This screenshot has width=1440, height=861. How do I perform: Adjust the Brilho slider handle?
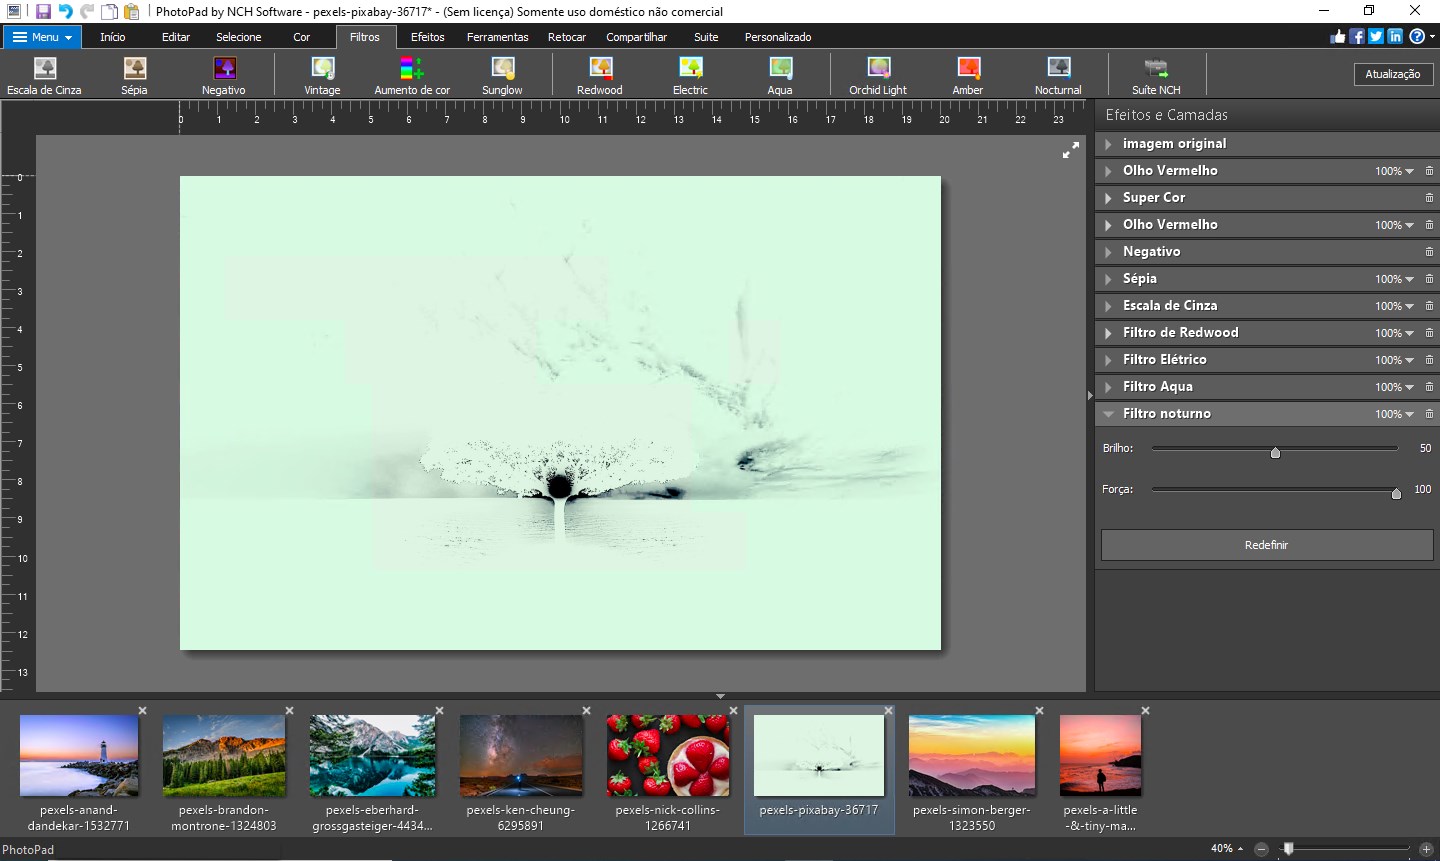[1275, 453]
